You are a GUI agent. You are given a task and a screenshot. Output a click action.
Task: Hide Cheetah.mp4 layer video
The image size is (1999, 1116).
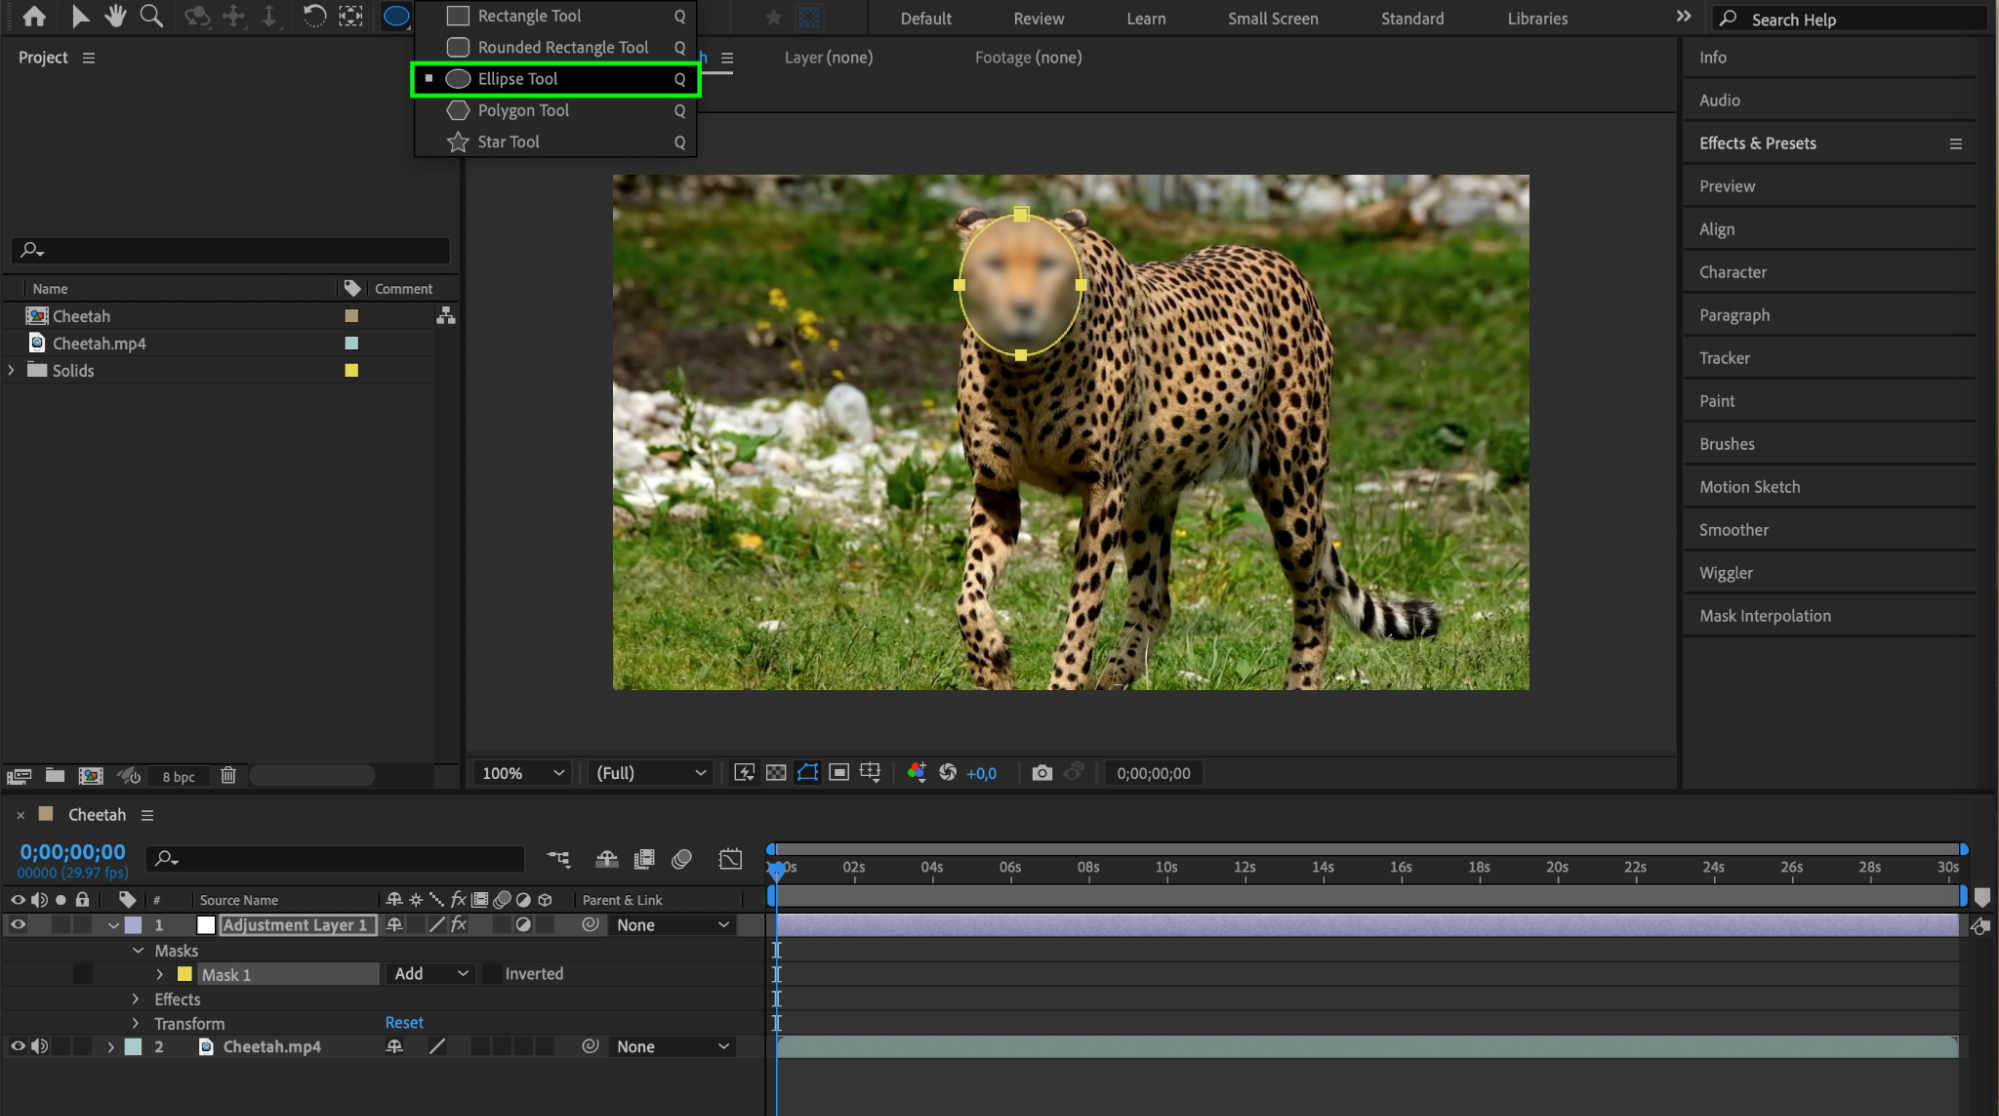pos(18,1047)
